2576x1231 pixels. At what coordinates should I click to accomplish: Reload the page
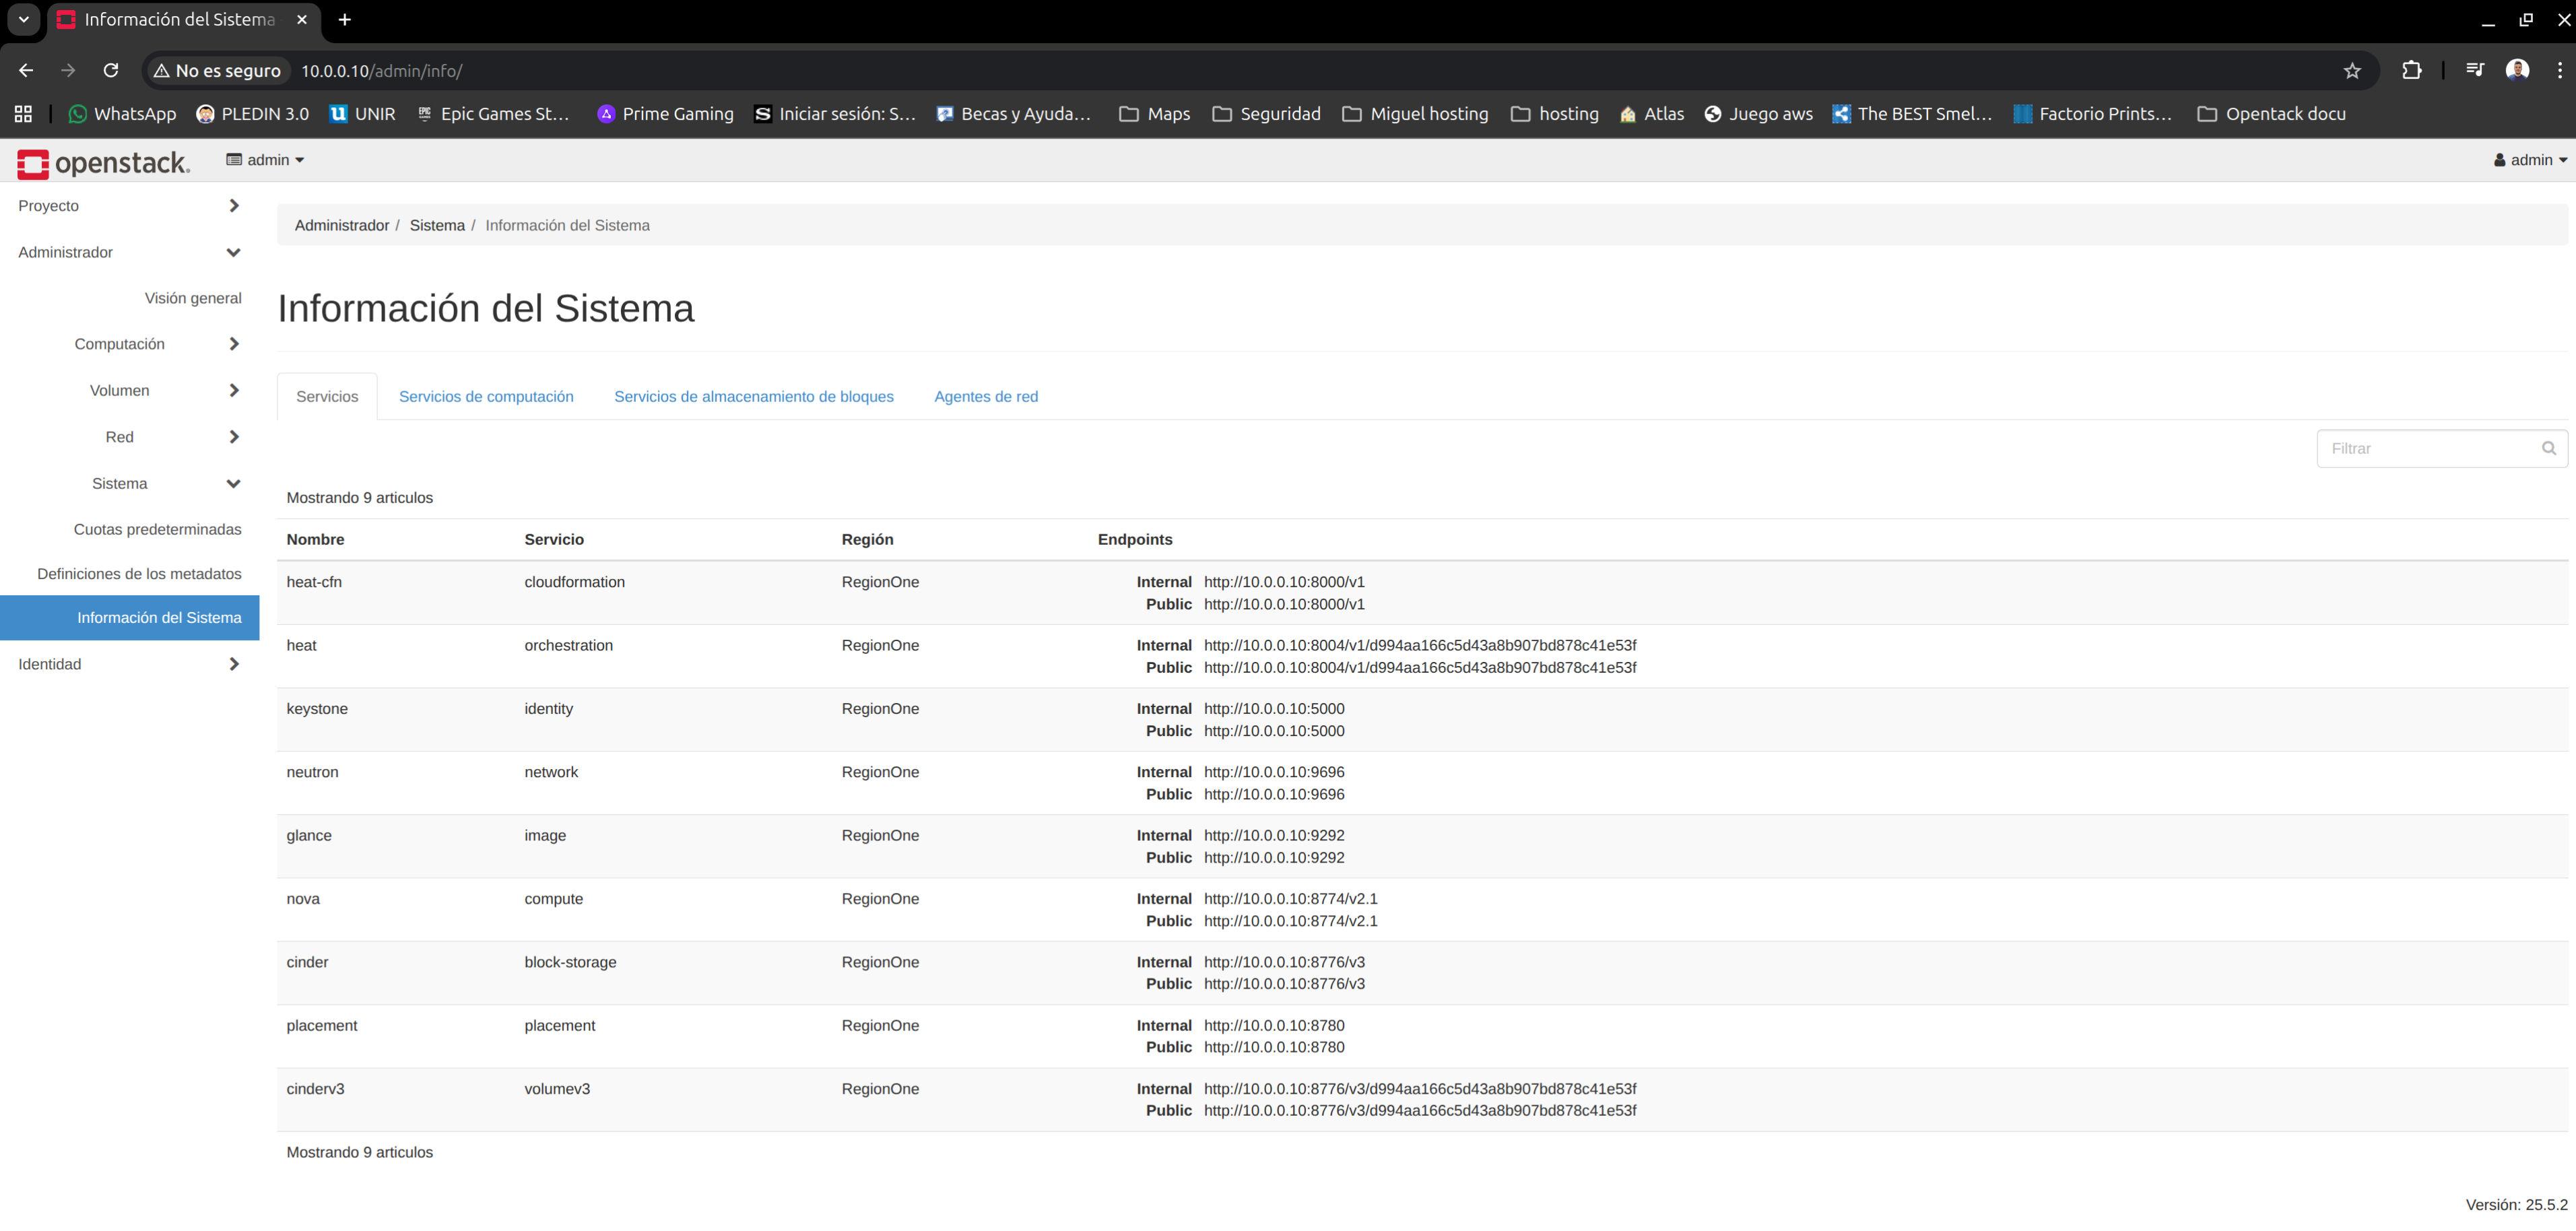111,71
